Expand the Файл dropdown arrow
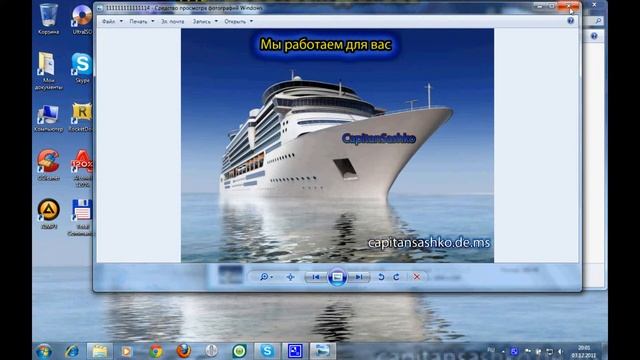 [121, 21]
